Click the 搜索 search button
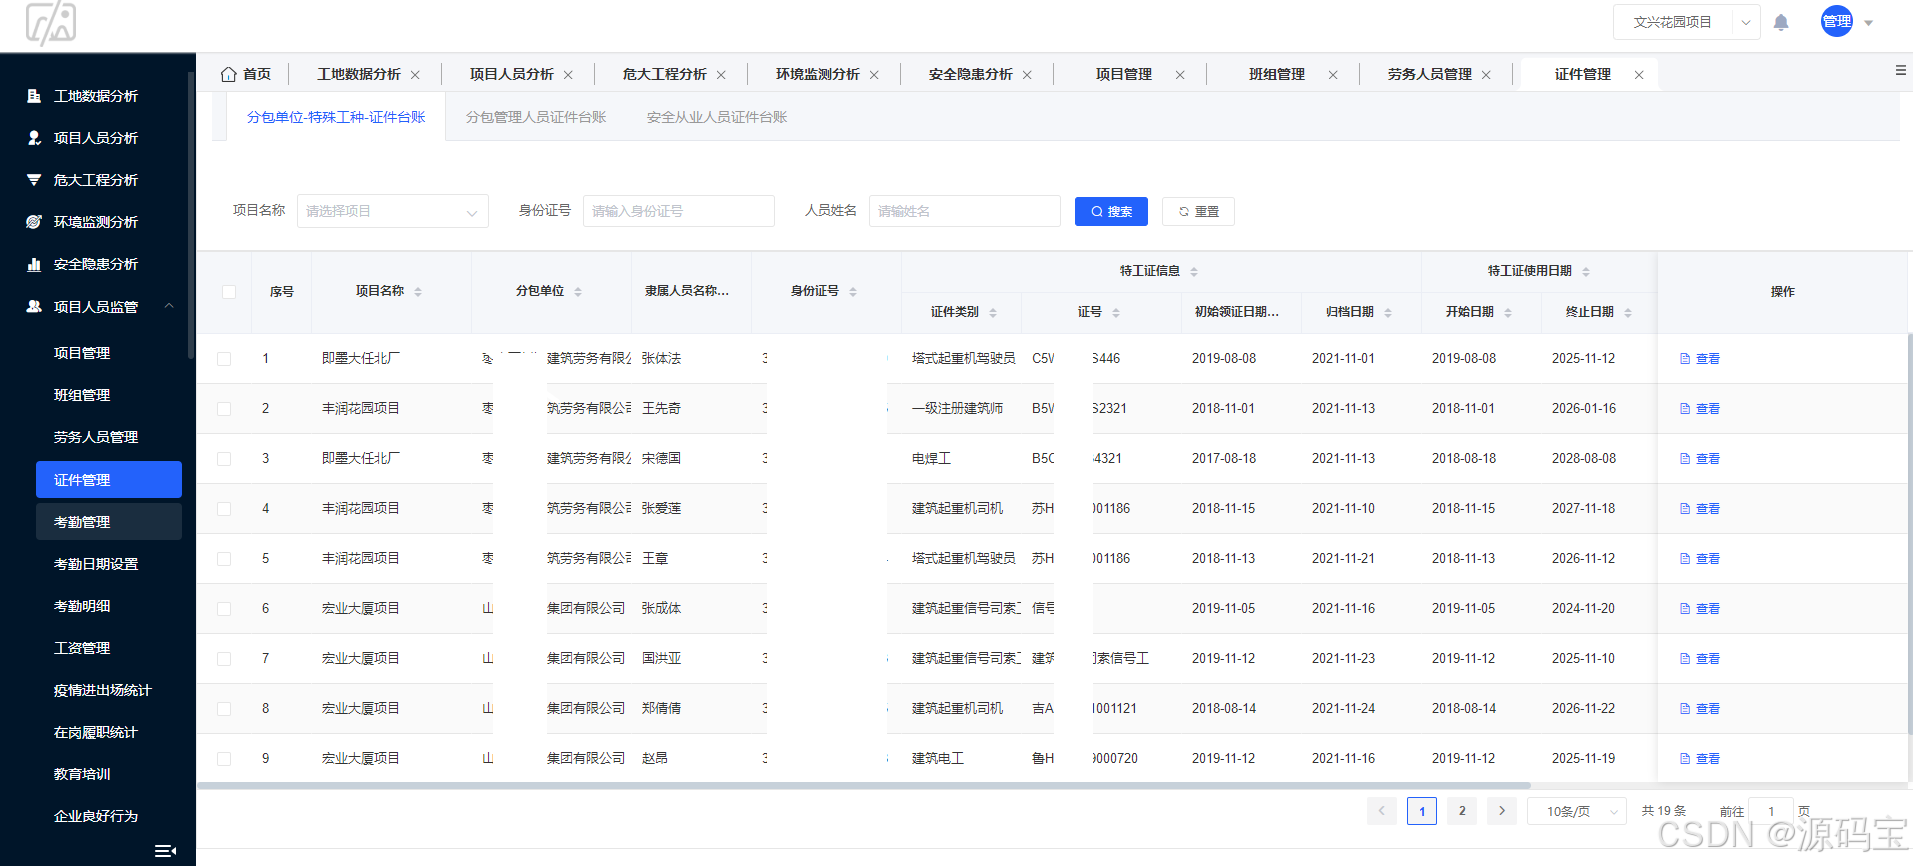Screen dimensions: 1913x866 point(1111,211)
